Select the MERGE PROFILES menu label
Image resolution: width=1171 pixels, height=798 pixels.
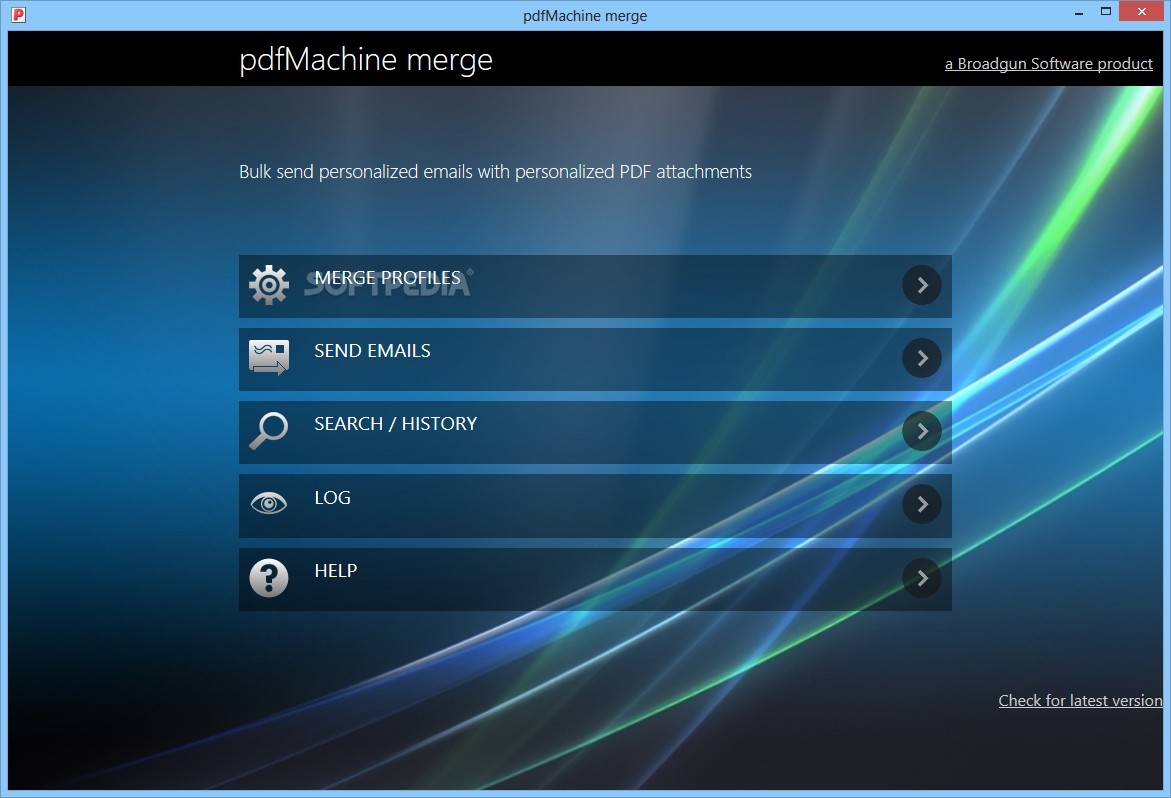388,278
